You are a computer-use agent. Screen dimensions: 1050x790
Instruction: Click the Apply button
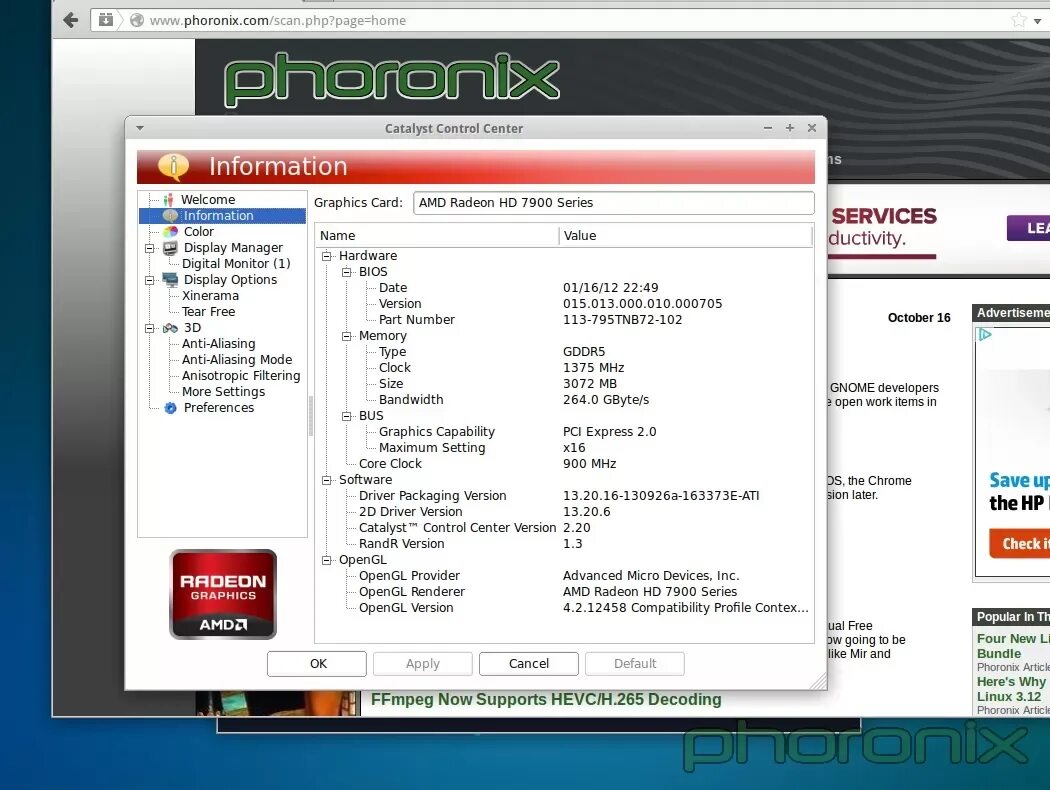(x=423, y=663)
